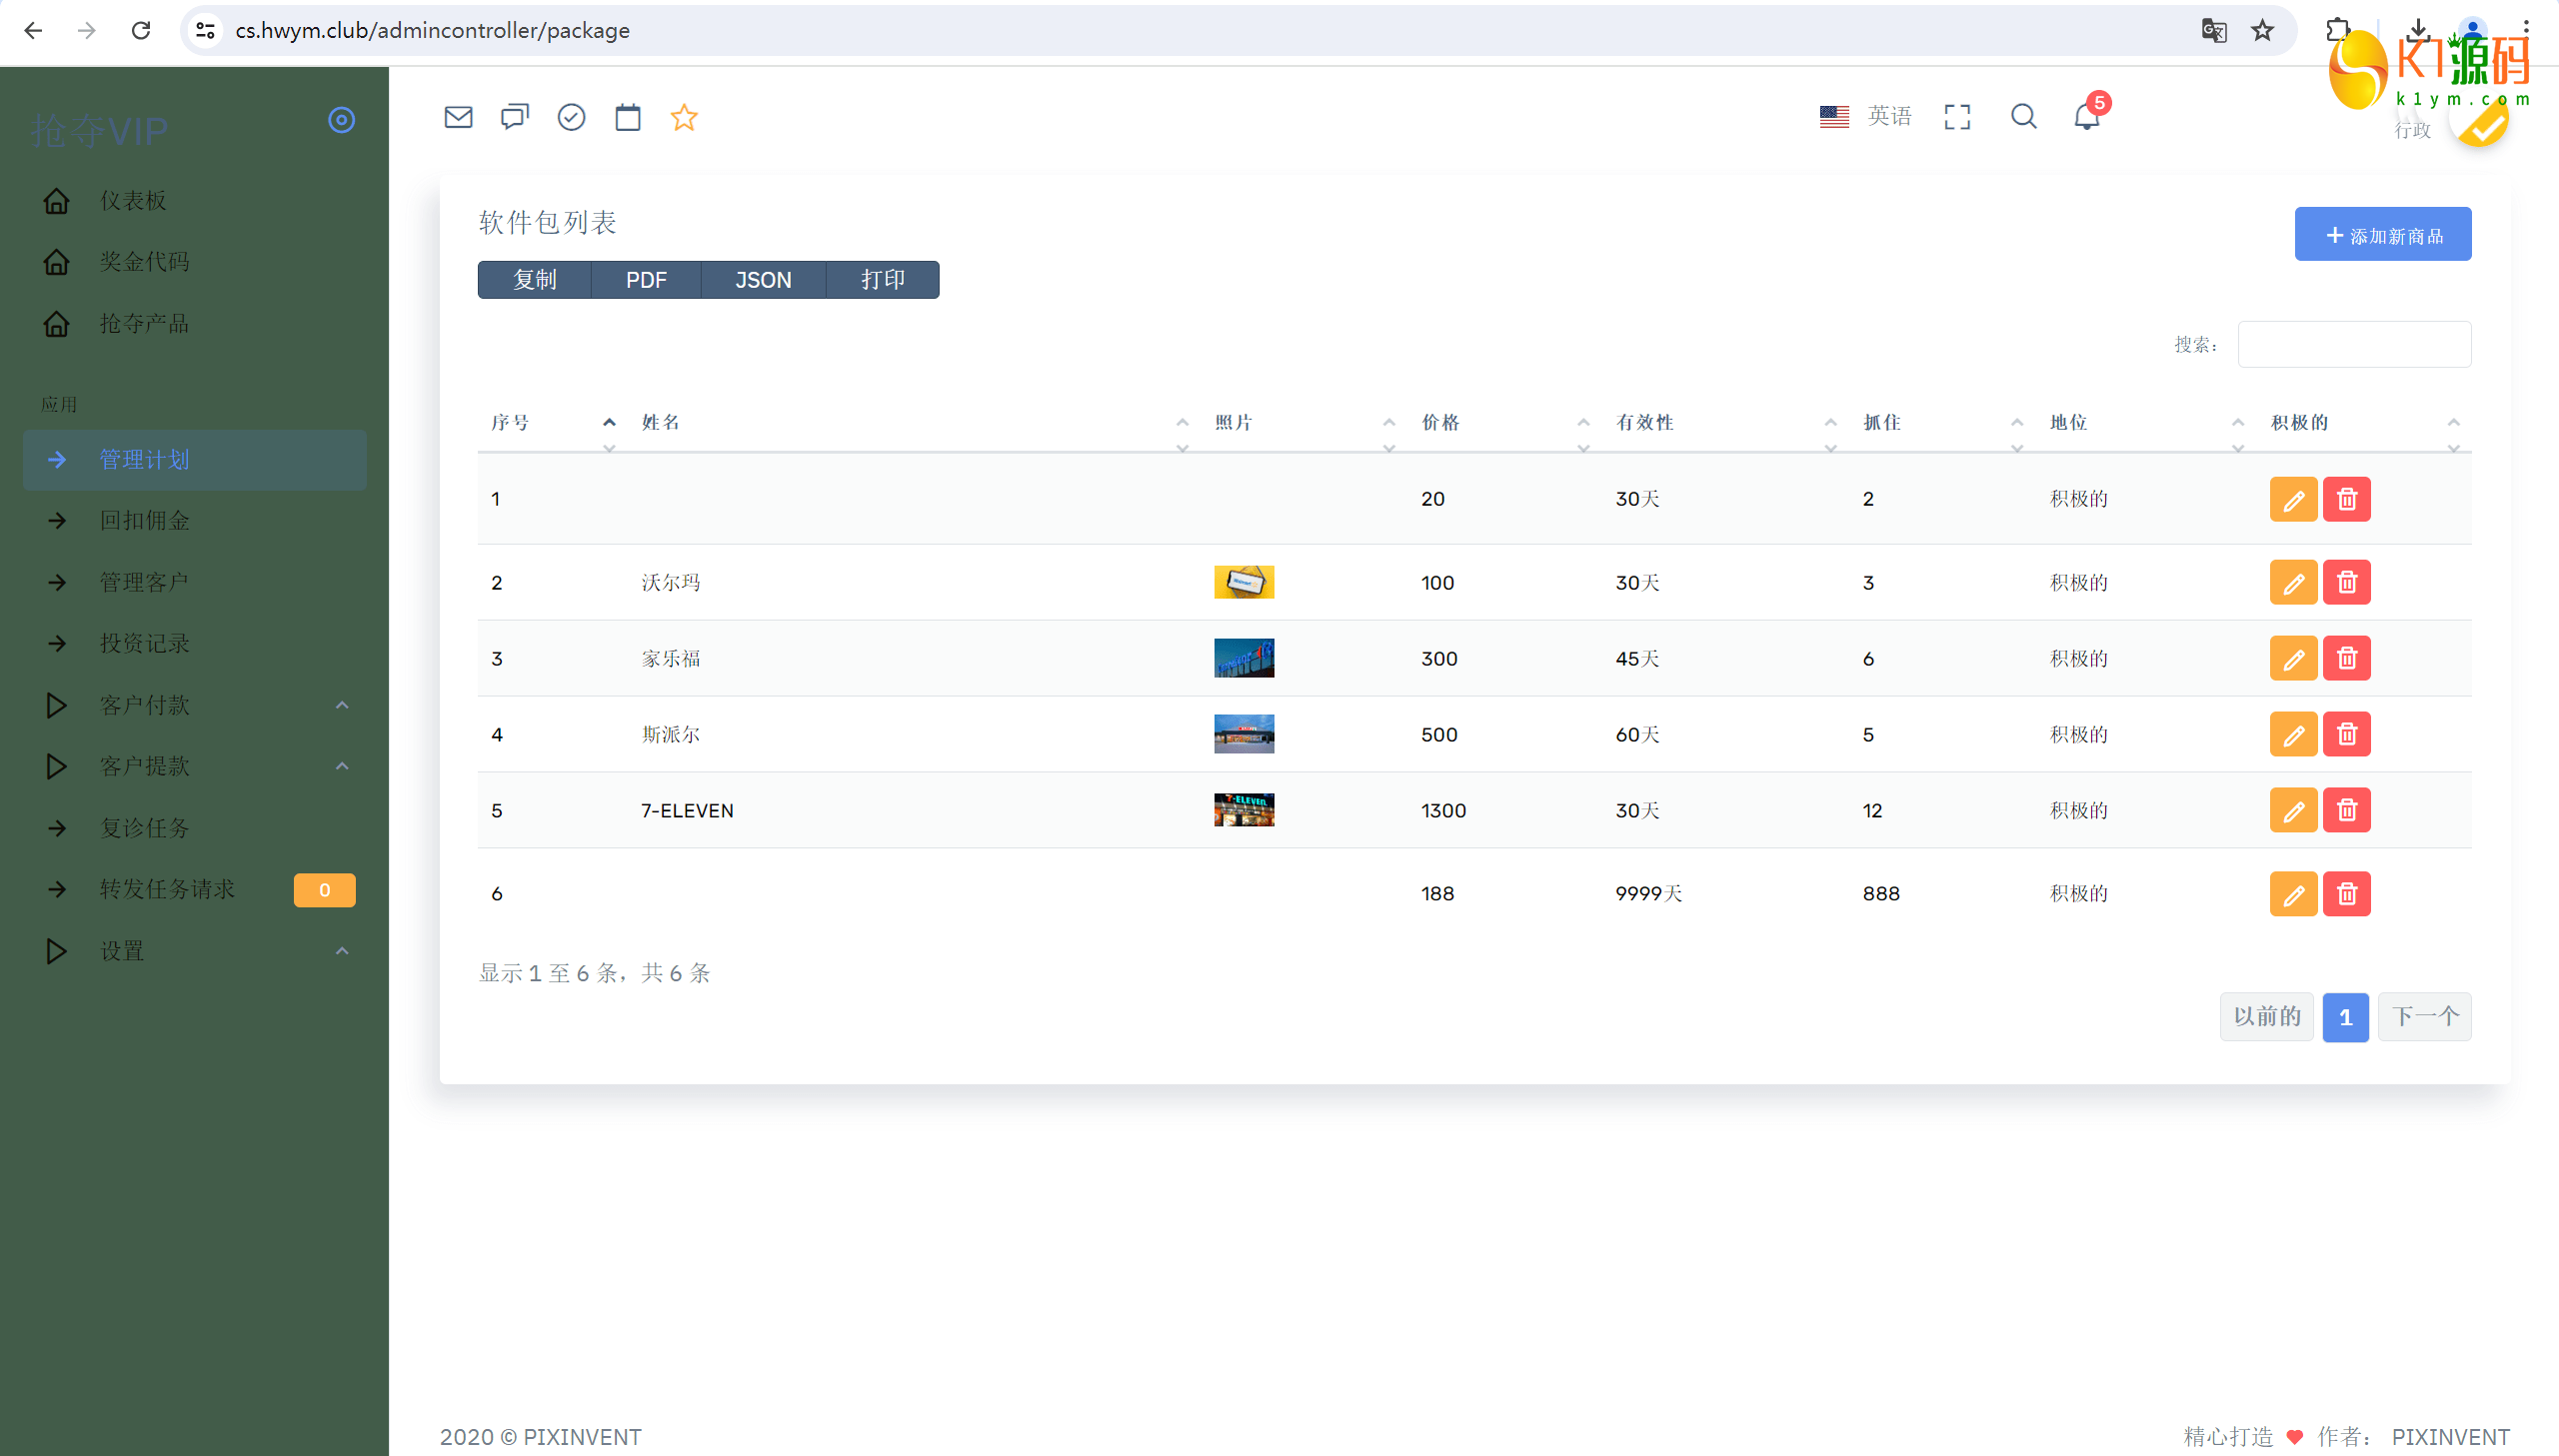This screenshot has width=2559, height=1456.
Task: Open the mail envelope icon in top toolbar
Action: (458, 117)
